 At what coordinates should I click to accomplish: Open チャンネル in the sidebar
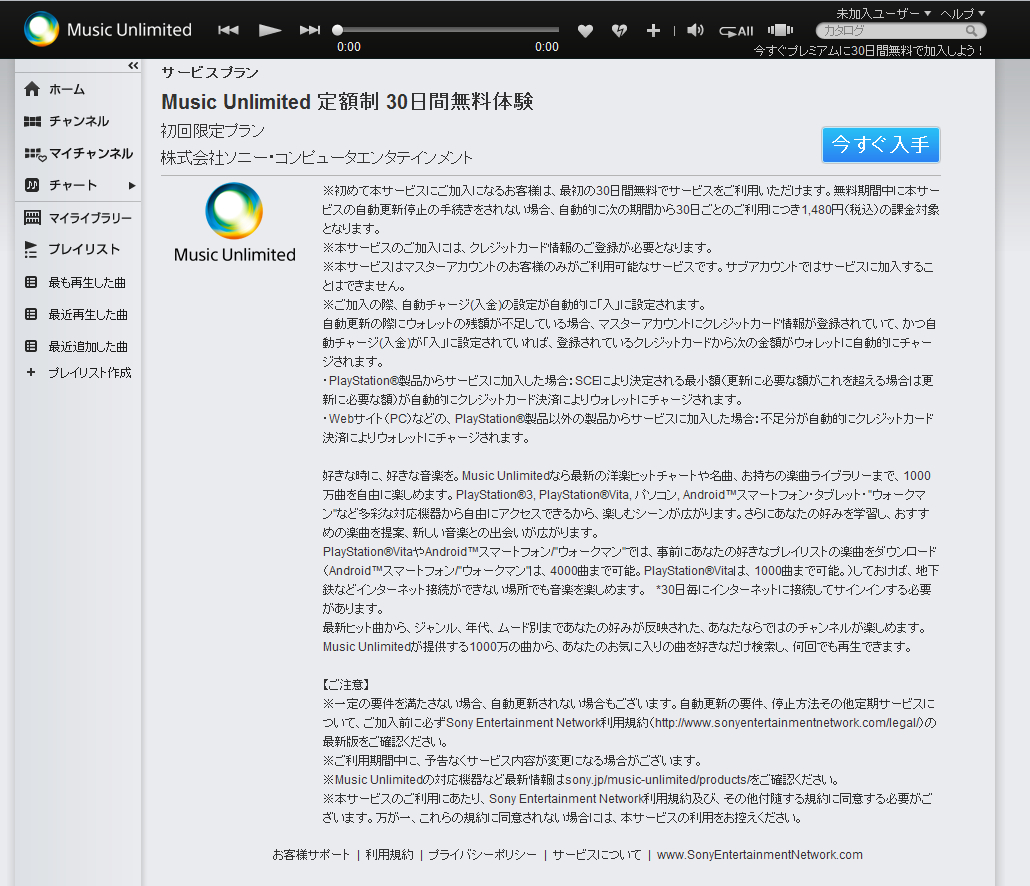coord(79,122)
